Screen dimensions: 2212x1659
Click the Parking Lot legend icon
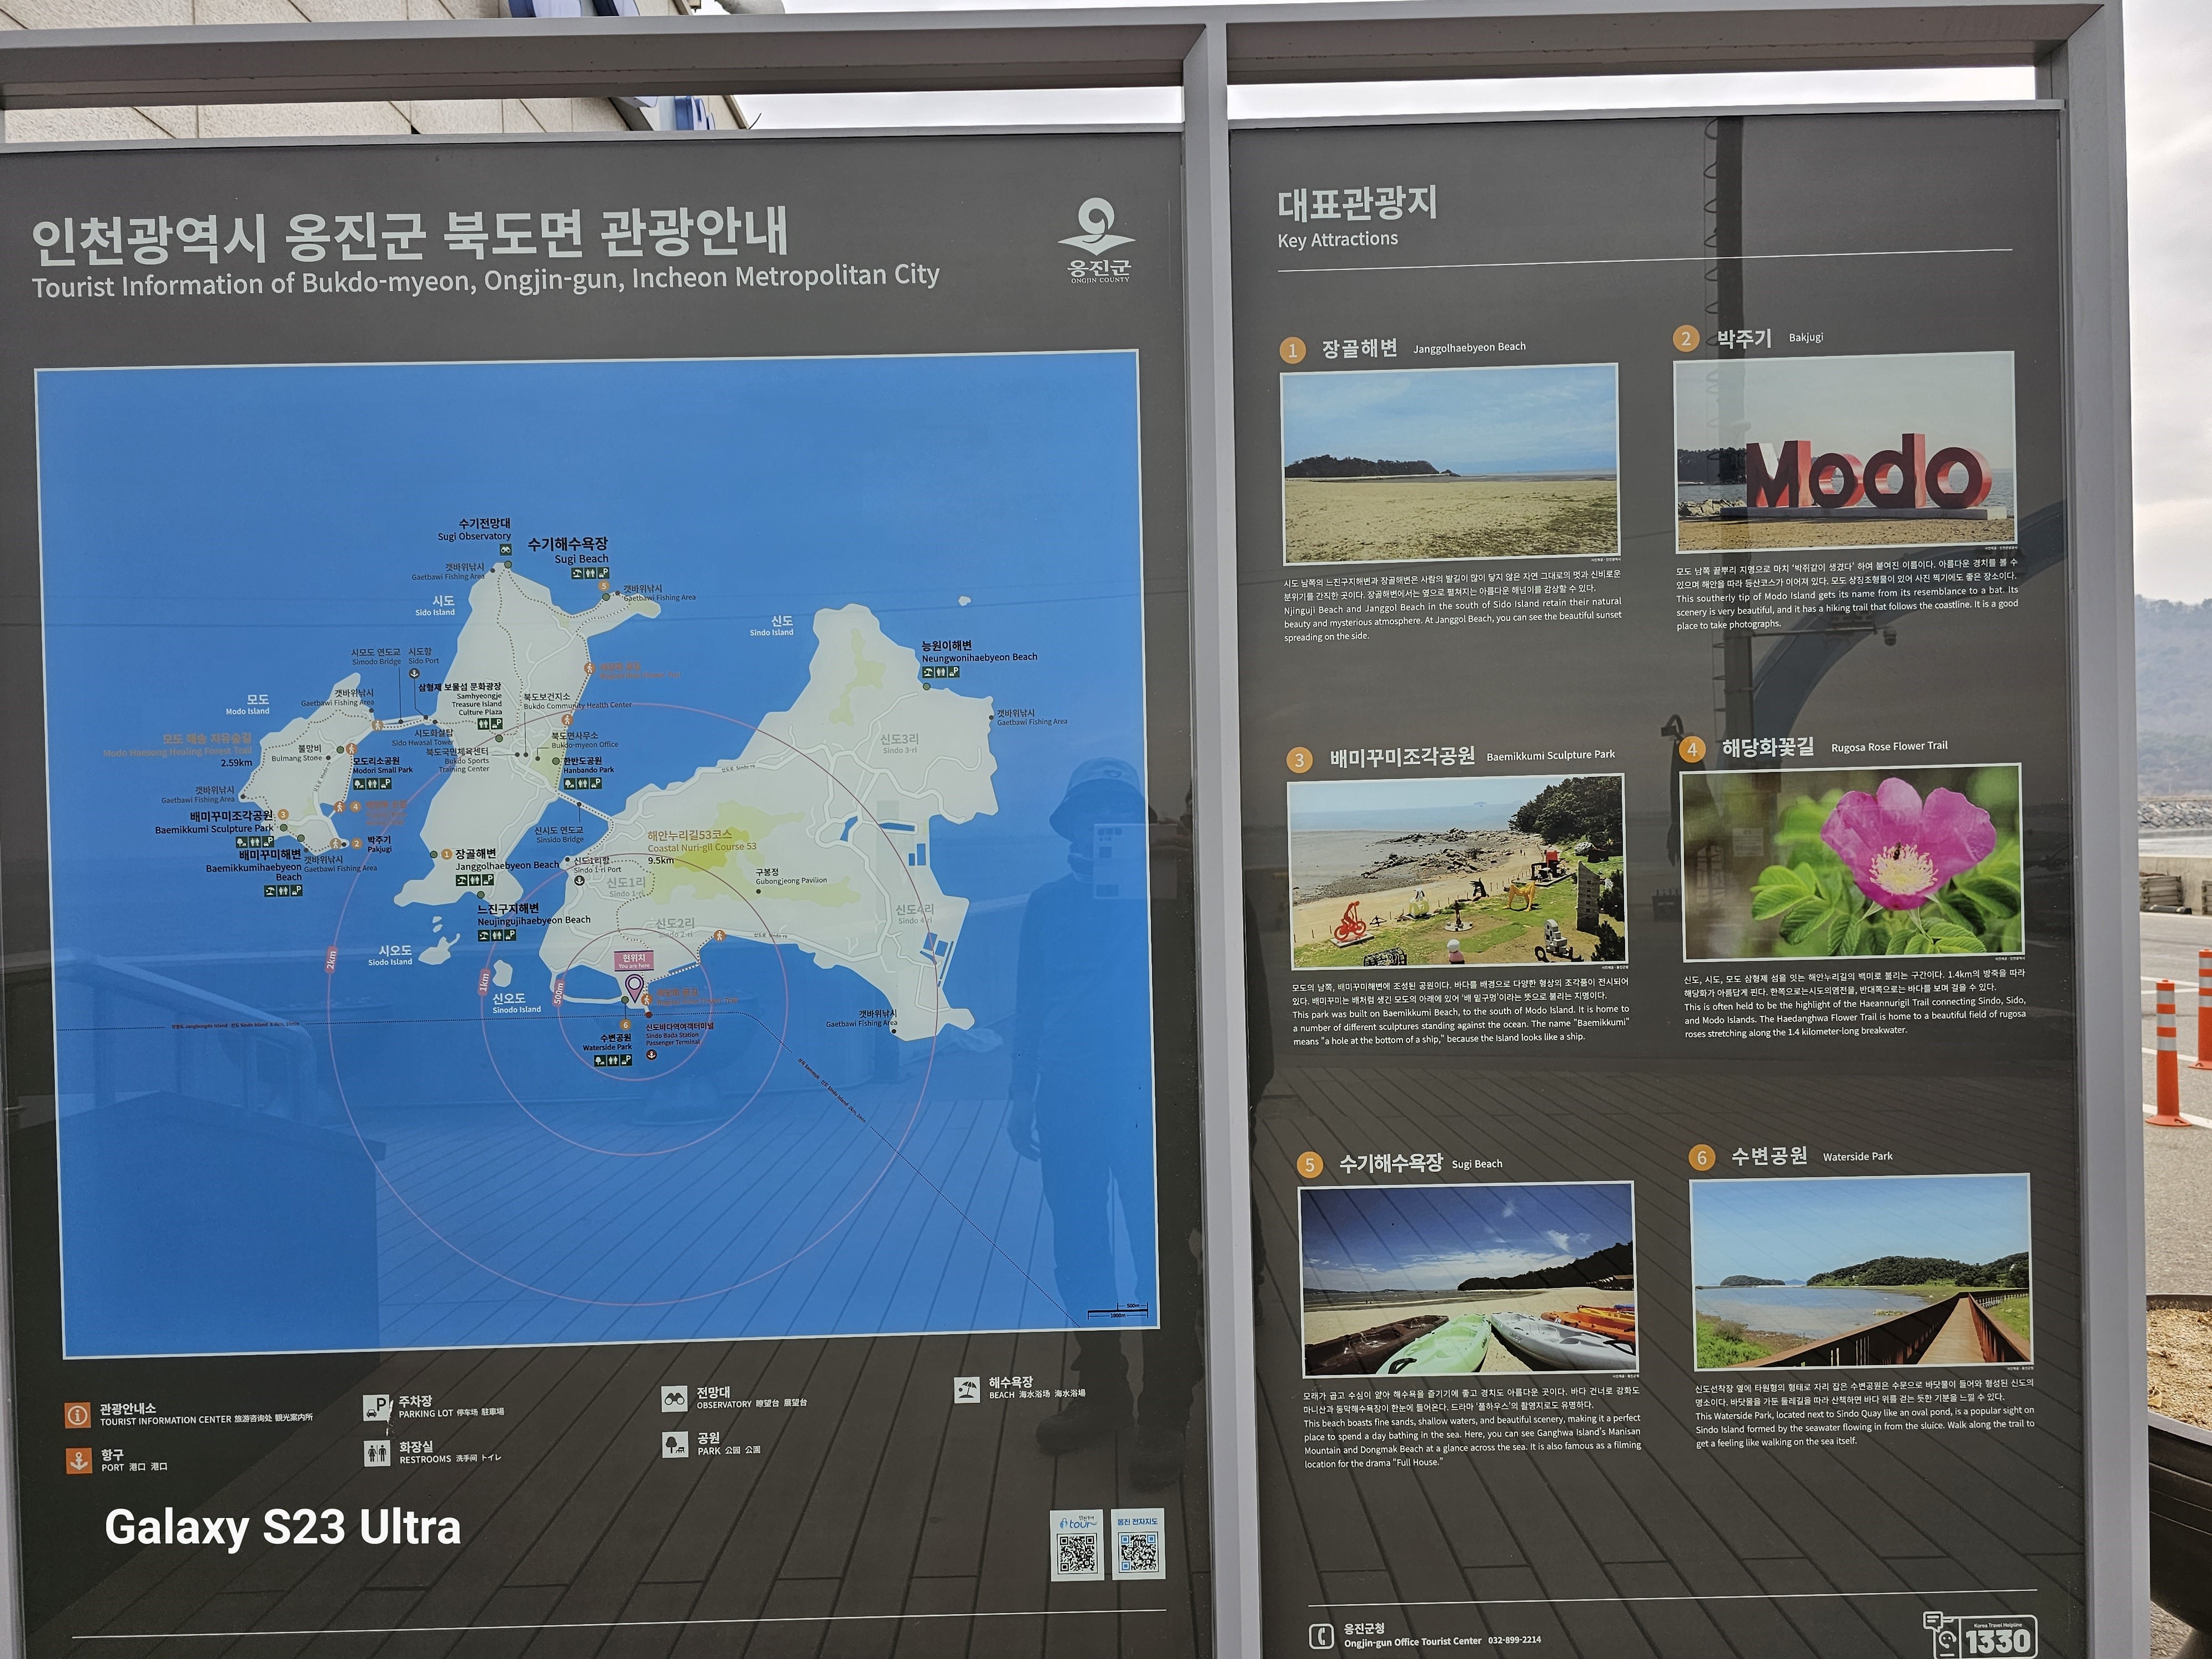click(x=376, y=1407)
